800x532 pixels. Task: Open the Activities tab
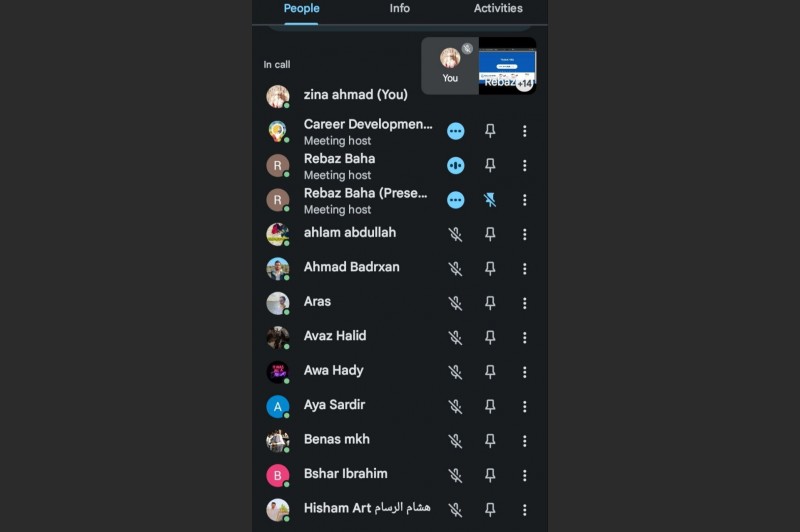498,9
